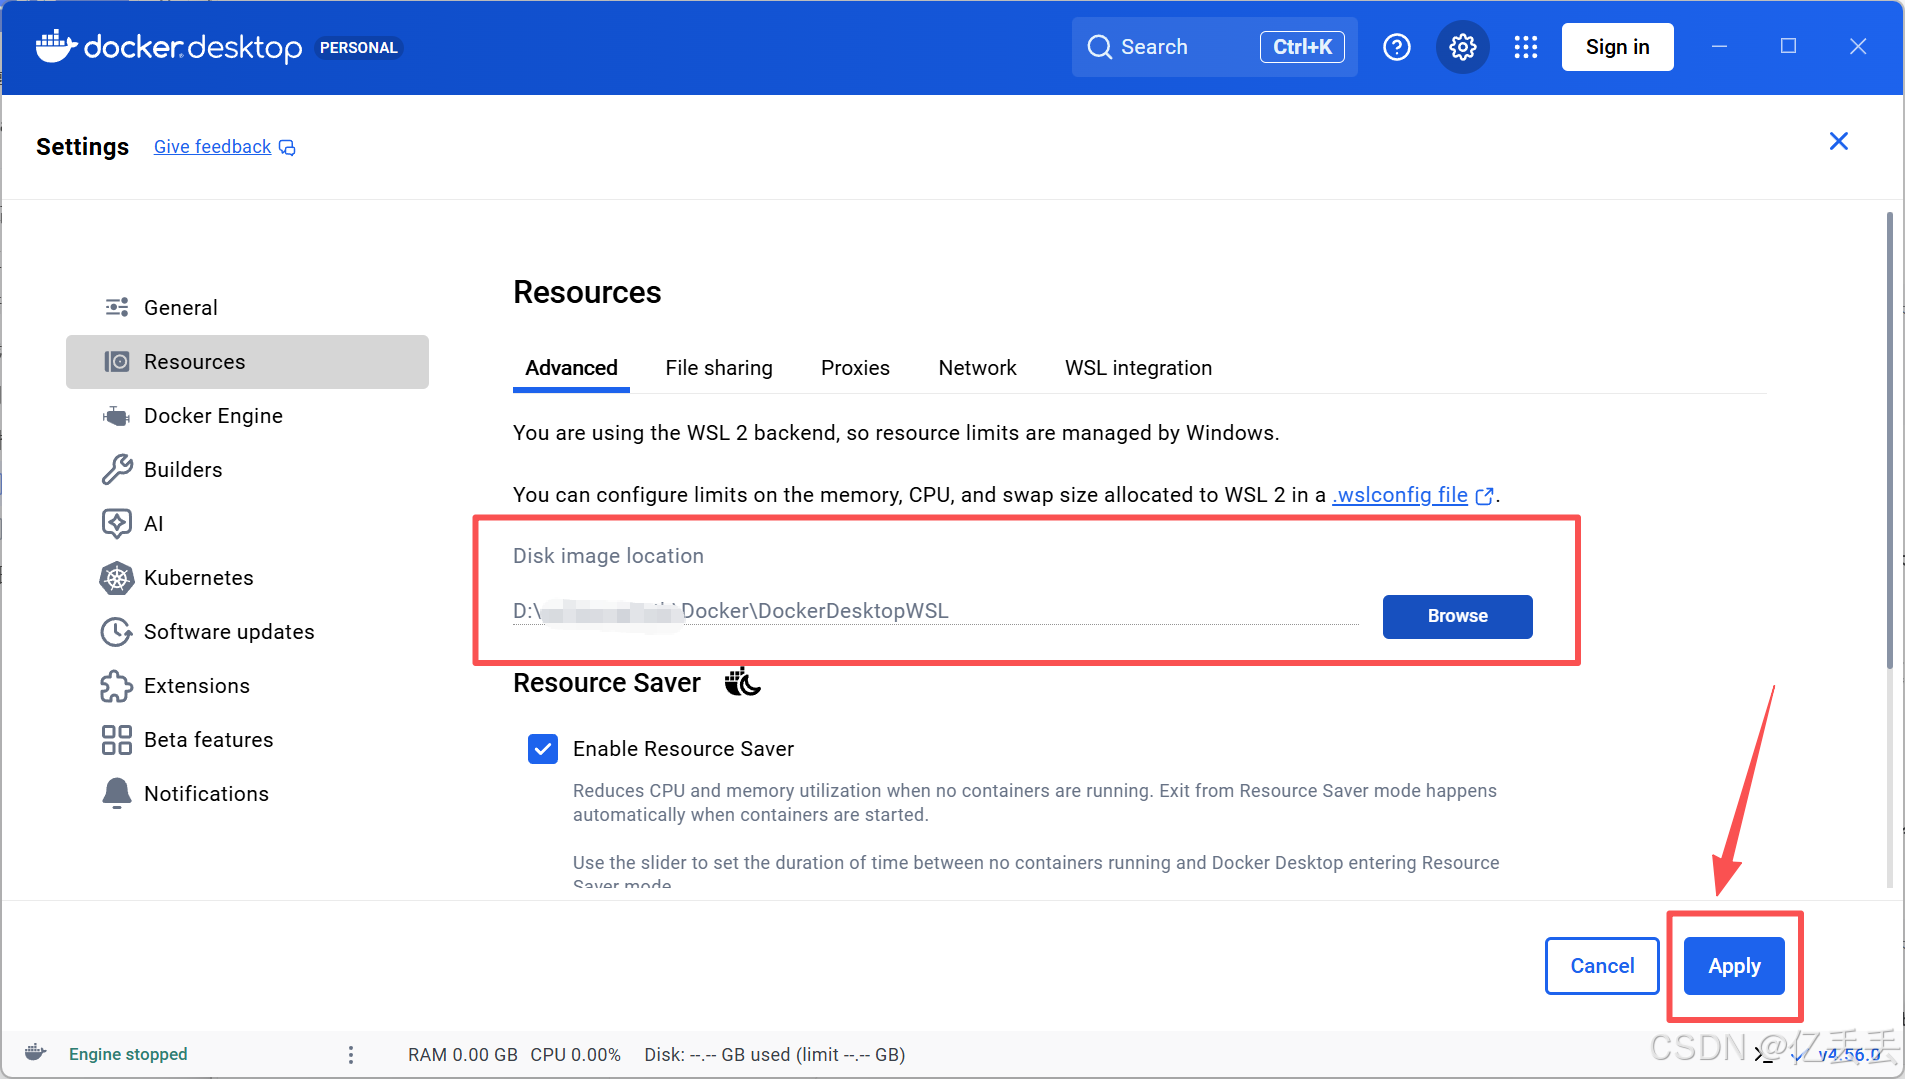The width and height of the screenshot is (1905, 1079).
Task: Click the Disk used status text
Action: click(x=775, y=1054)
